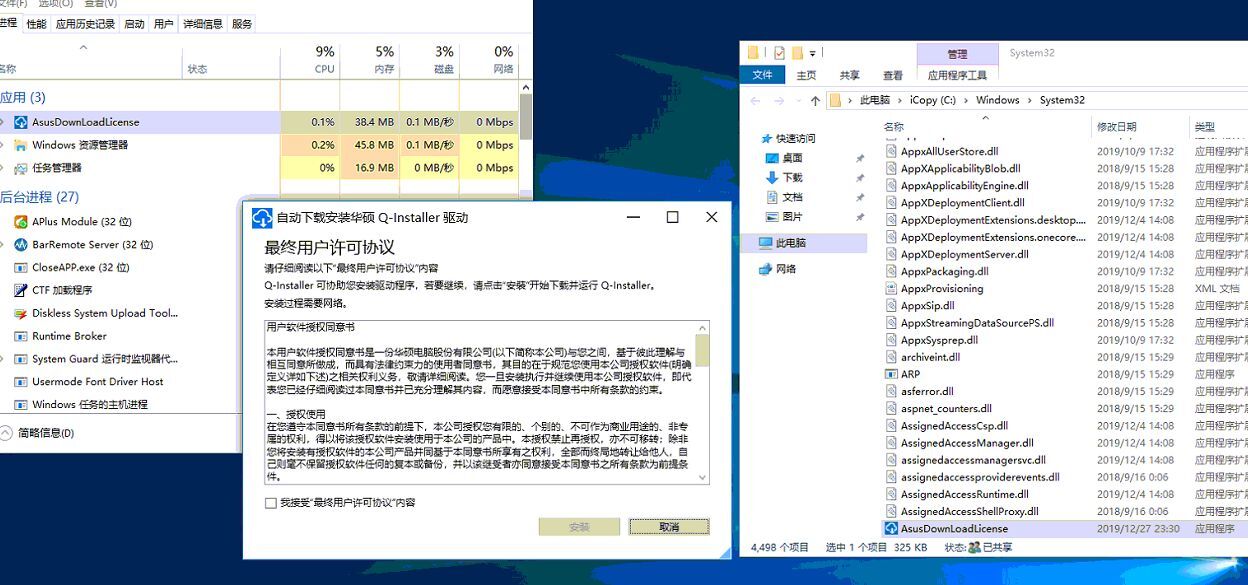The height and width of the screenshot is (585, 1248).
Task: Click 任务管理器 process icon
Action: coord(21,168)
